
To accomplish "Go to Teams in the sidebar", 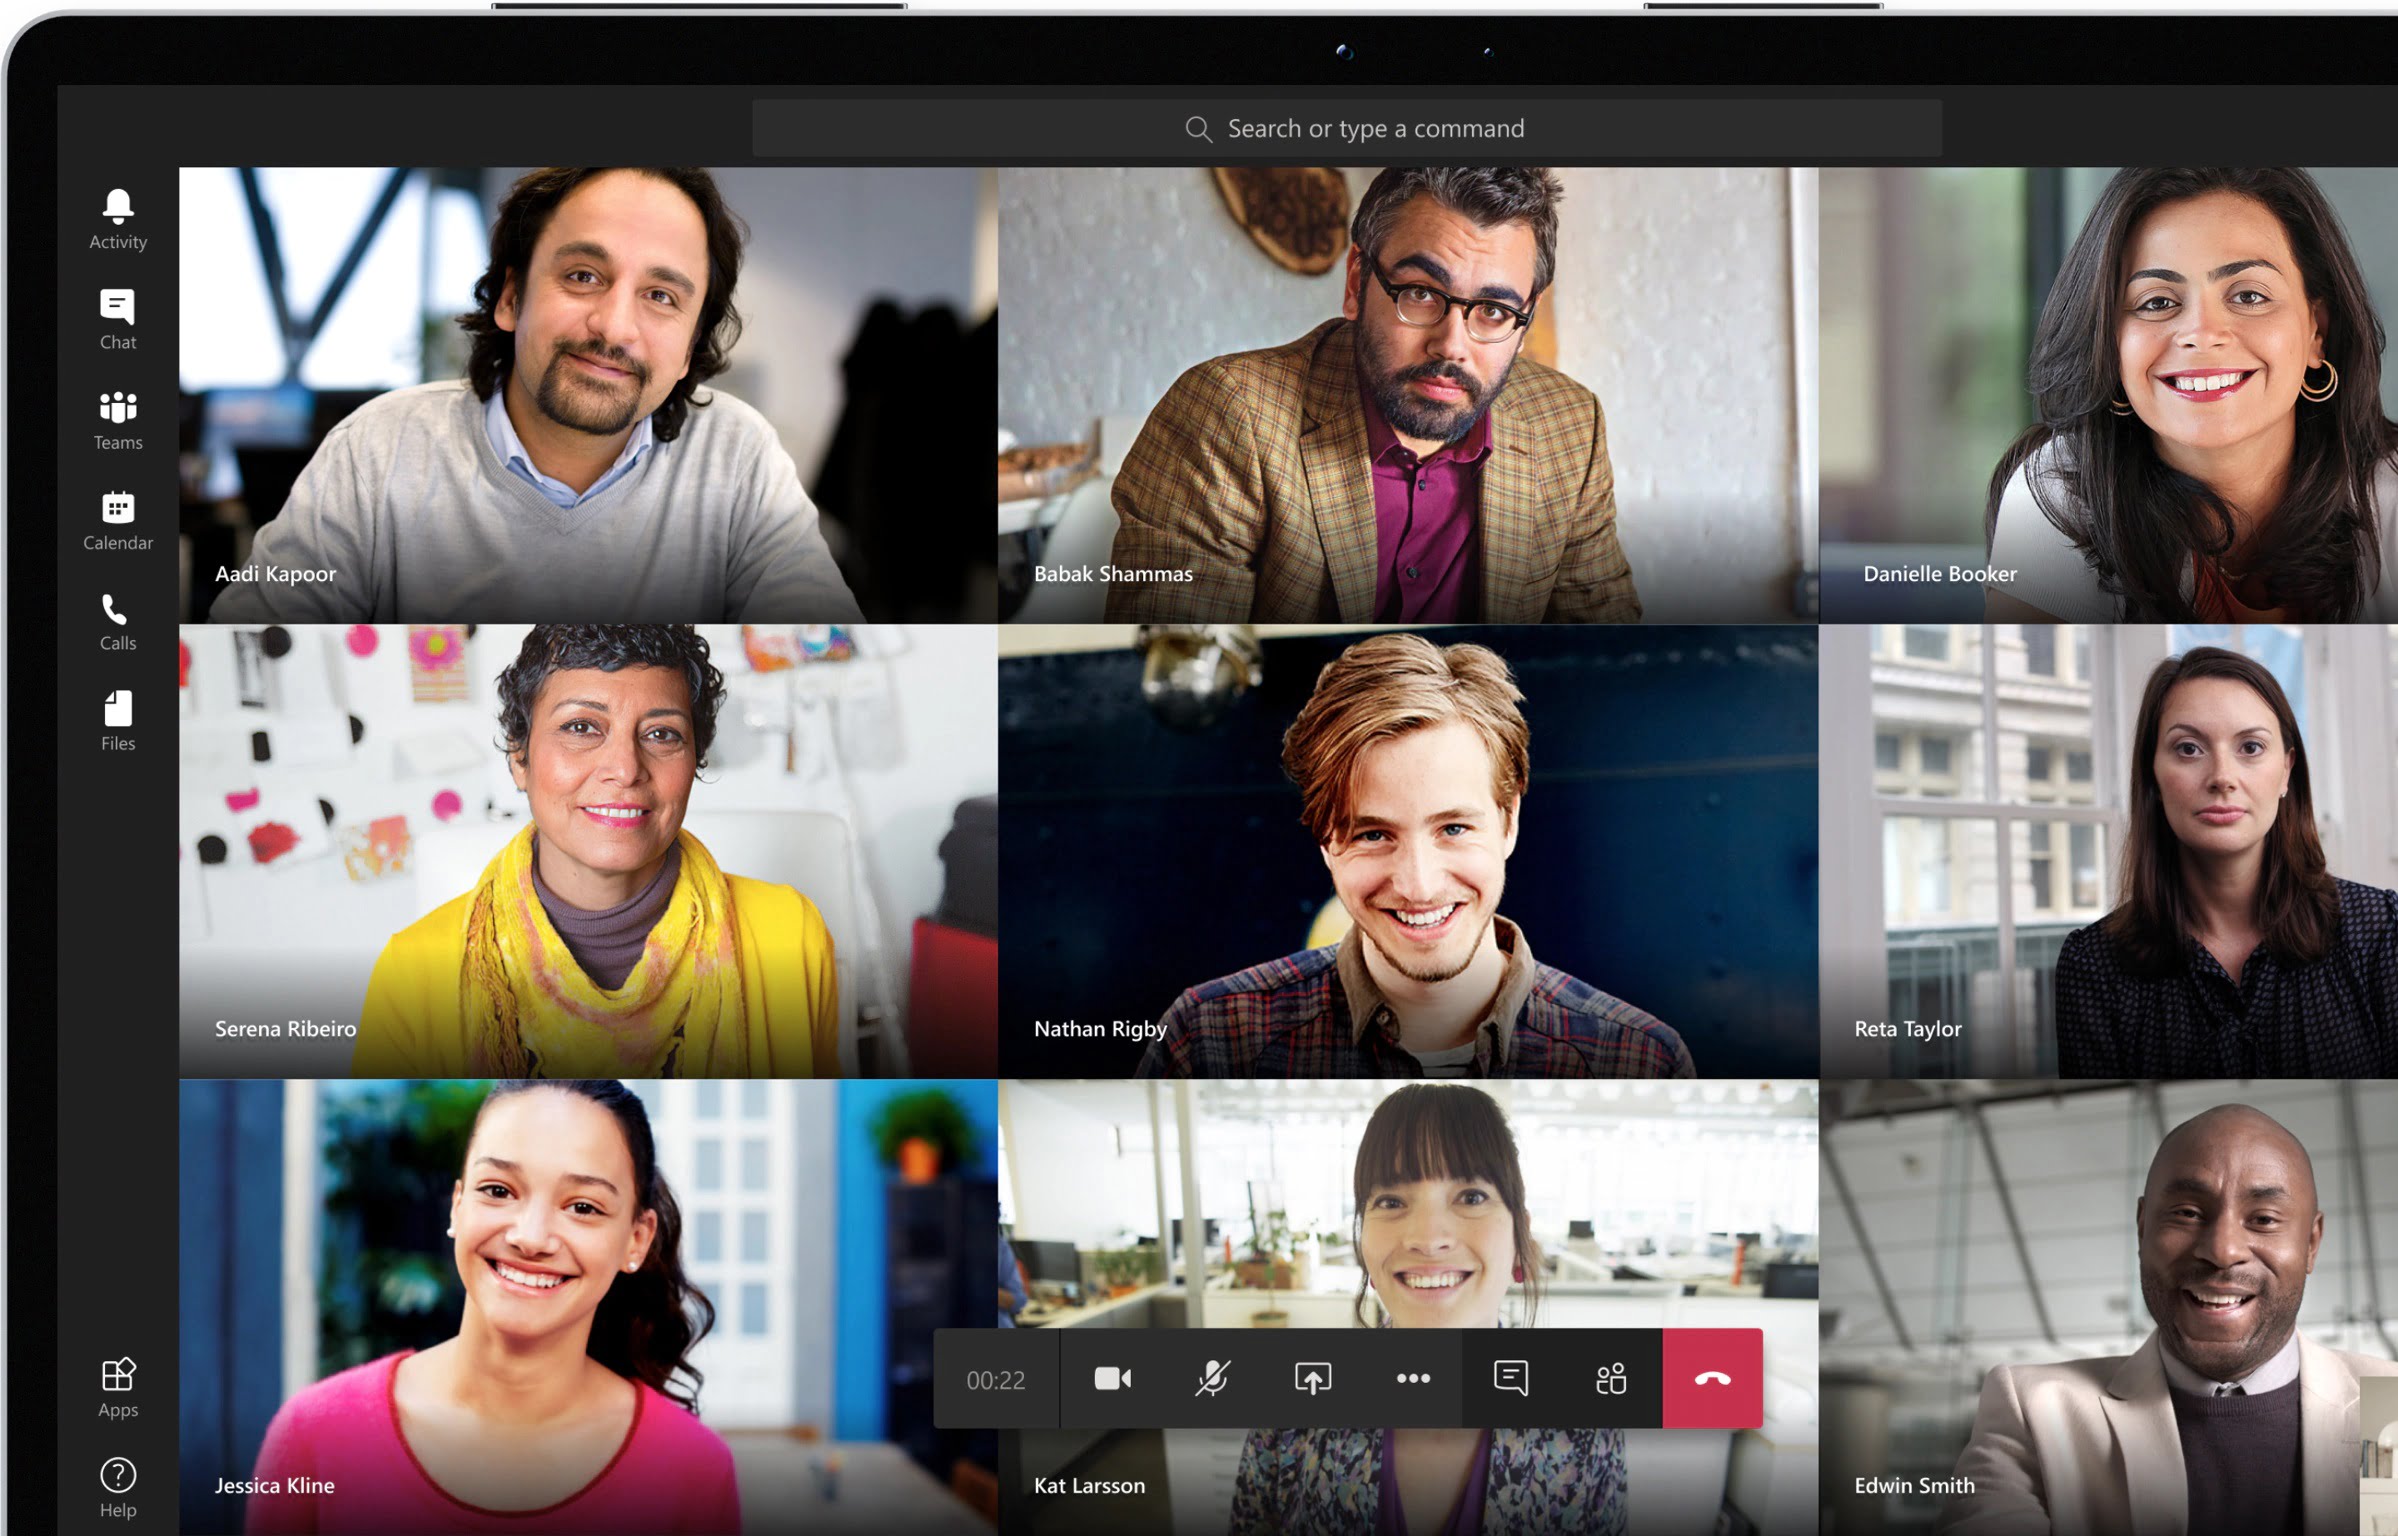I will point(118,420).
